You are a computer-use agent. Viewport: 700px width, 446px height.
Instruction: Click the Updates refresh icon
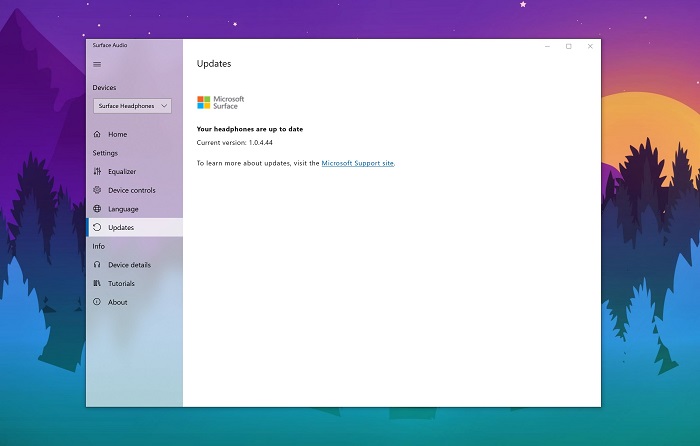tap(97, 228)
